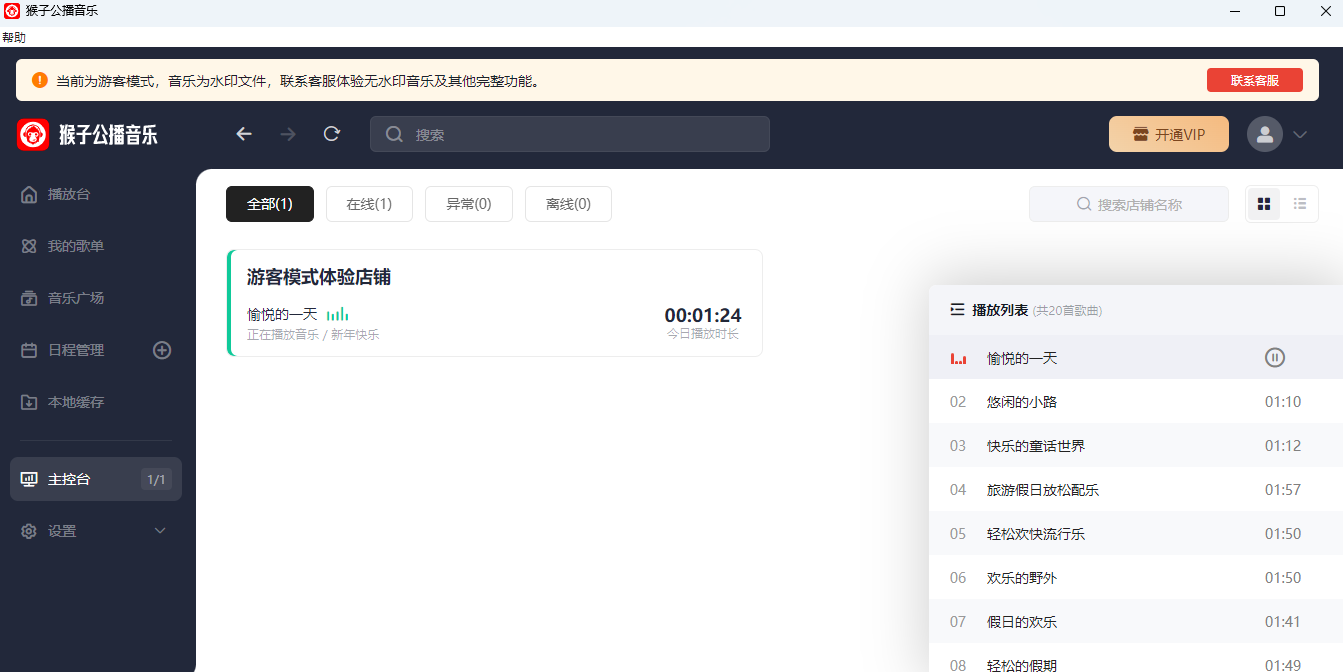
Task: Select the 在线(1) filter tab
Action: pos(369,204)
